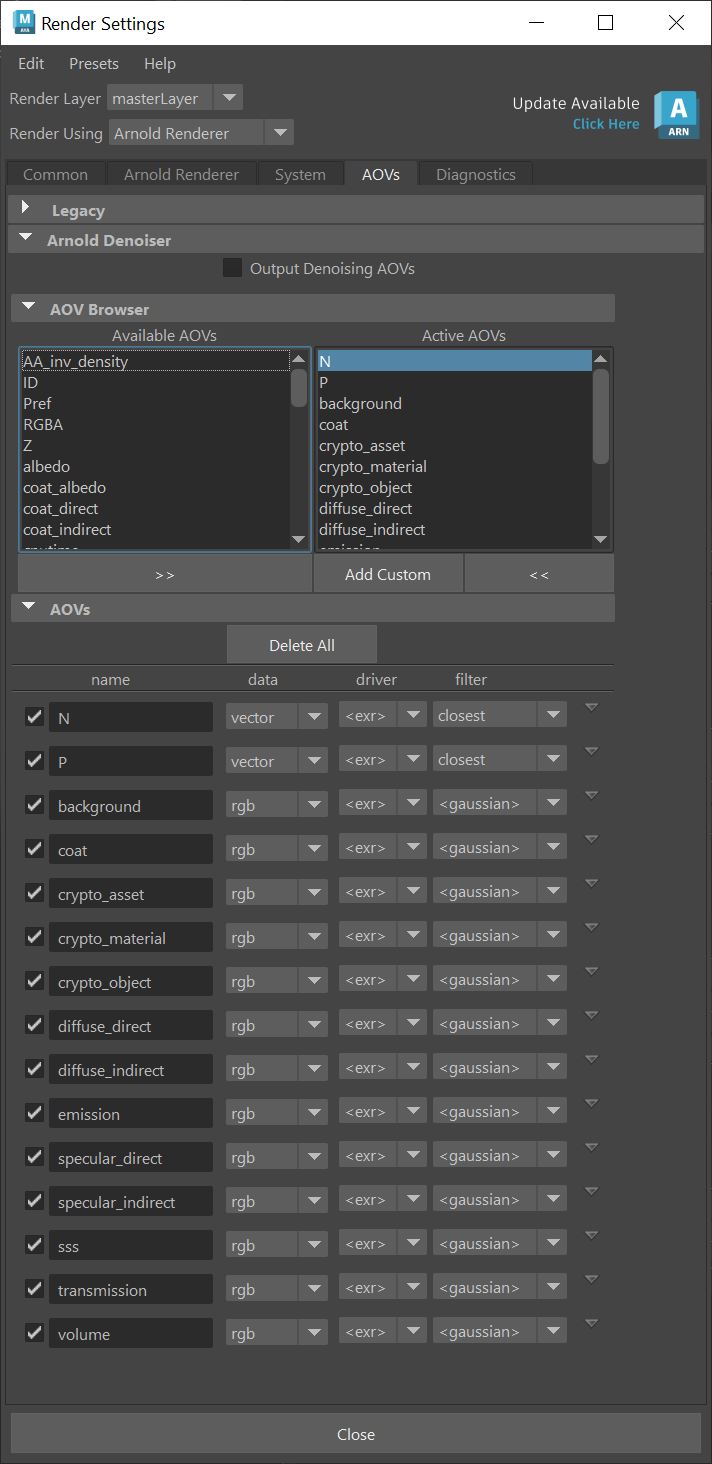Click the >> add AOV arrow button
This screenshot has width=712, height=1464.
click(x=165, y=574)
